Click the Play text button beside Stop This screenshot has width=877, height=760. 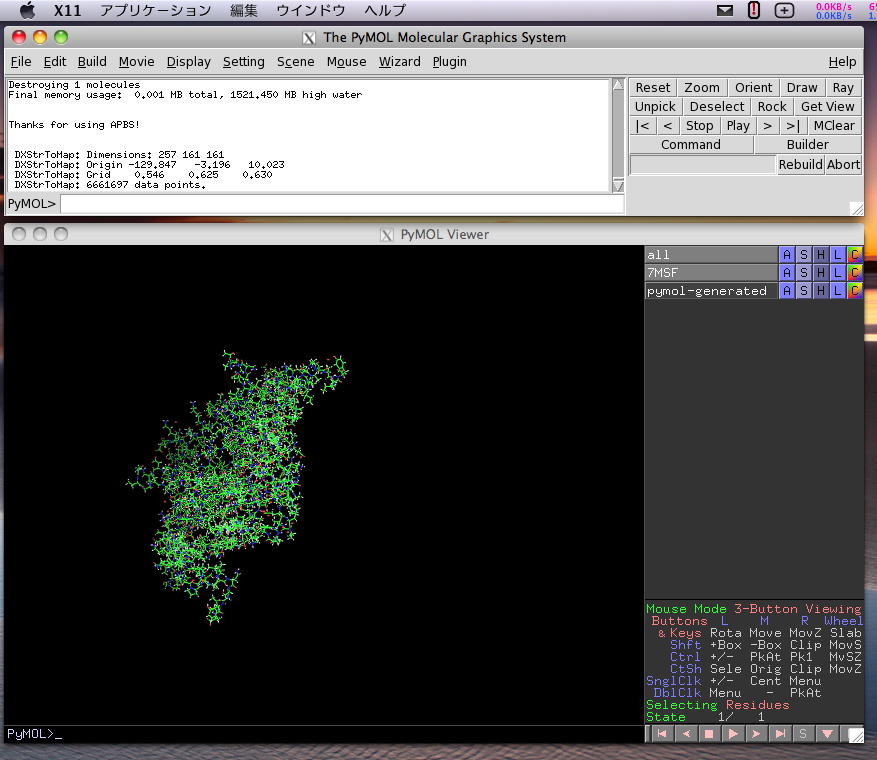pos(738,125)
